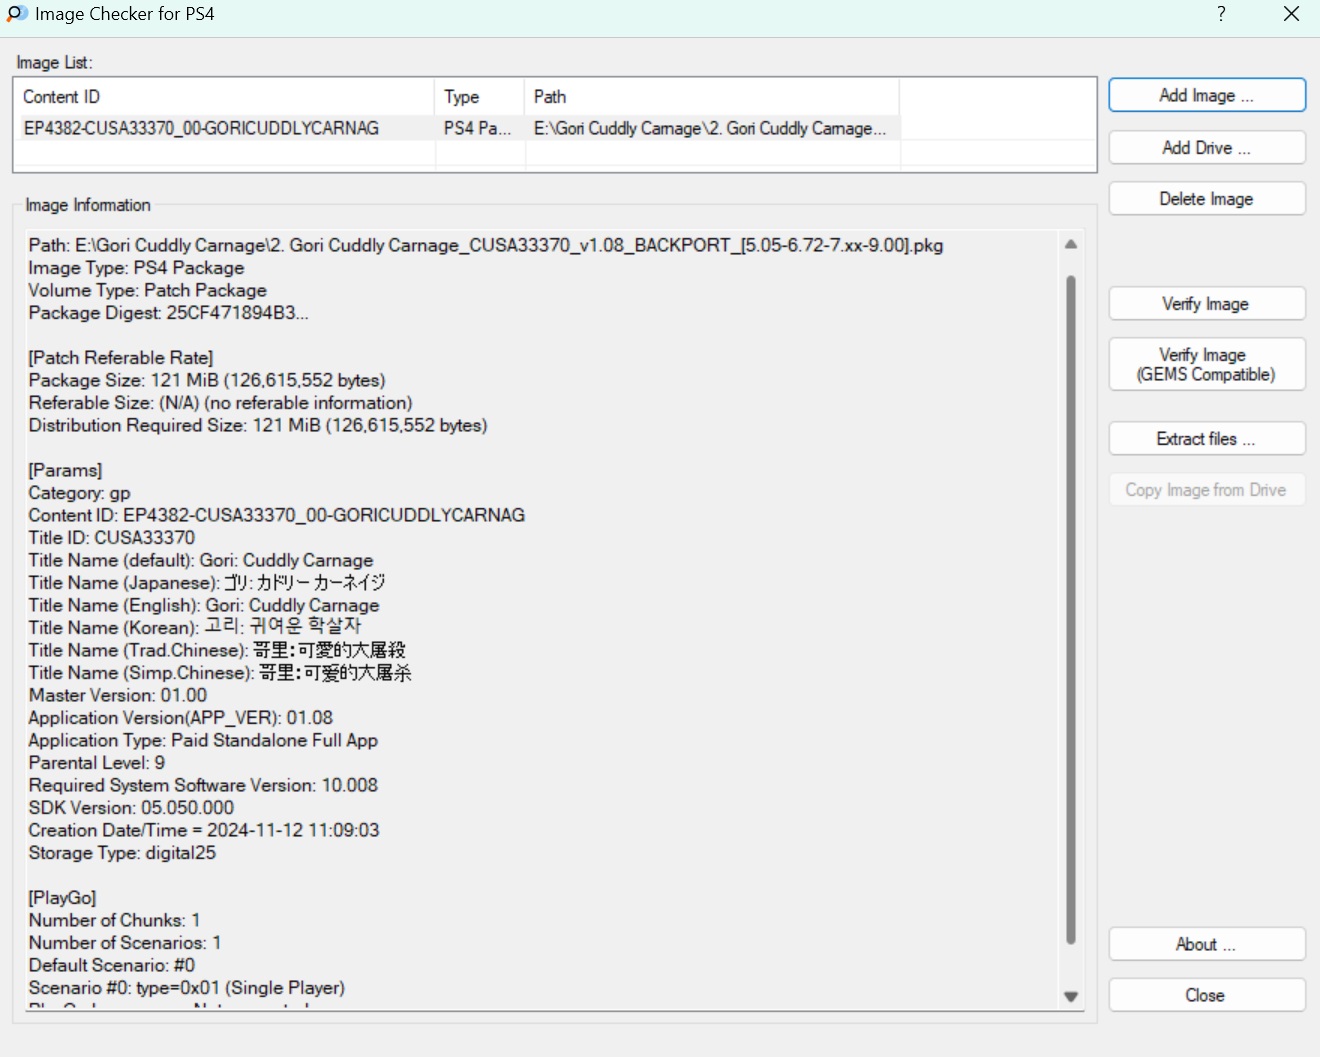The image size is (1320, 1057).
Task: Start verification with Verify Image button
Action: 1206,304
